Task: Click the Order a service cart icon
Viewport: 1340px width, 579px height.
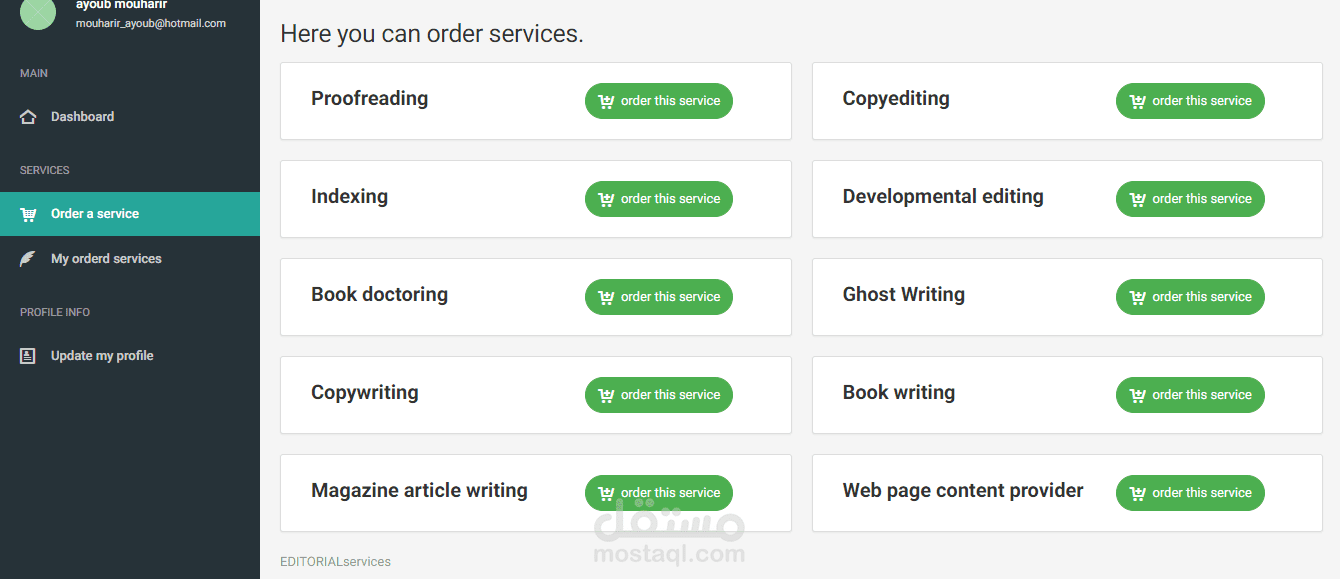Action: [28, 214]
